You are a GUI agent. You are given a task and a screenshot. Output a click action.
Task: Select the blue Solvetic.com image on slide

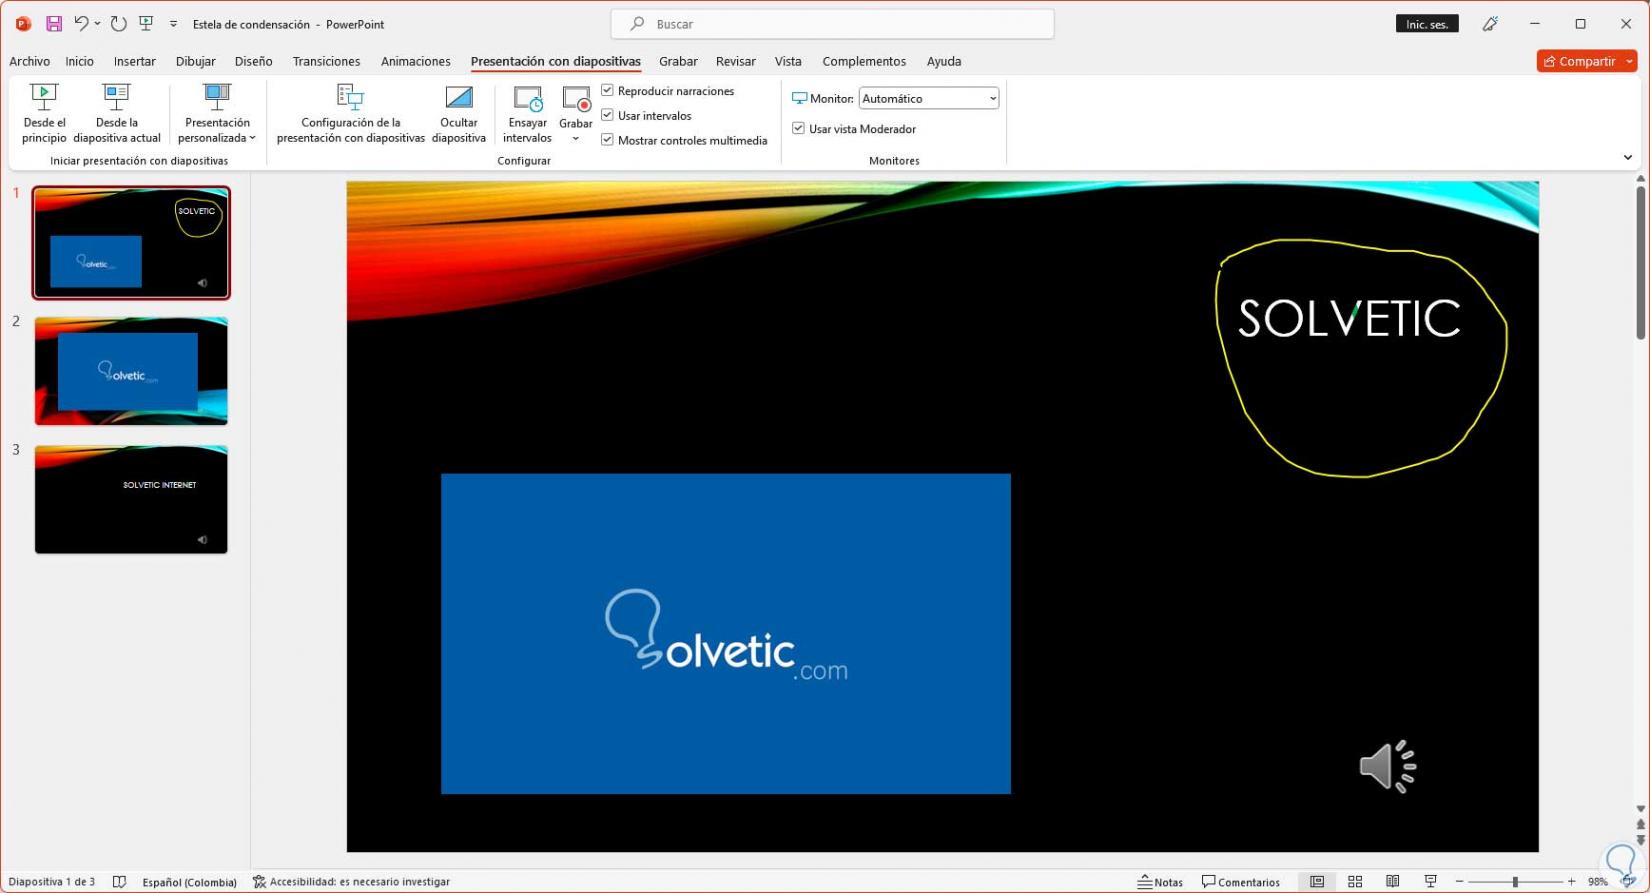tap(726, 634)
